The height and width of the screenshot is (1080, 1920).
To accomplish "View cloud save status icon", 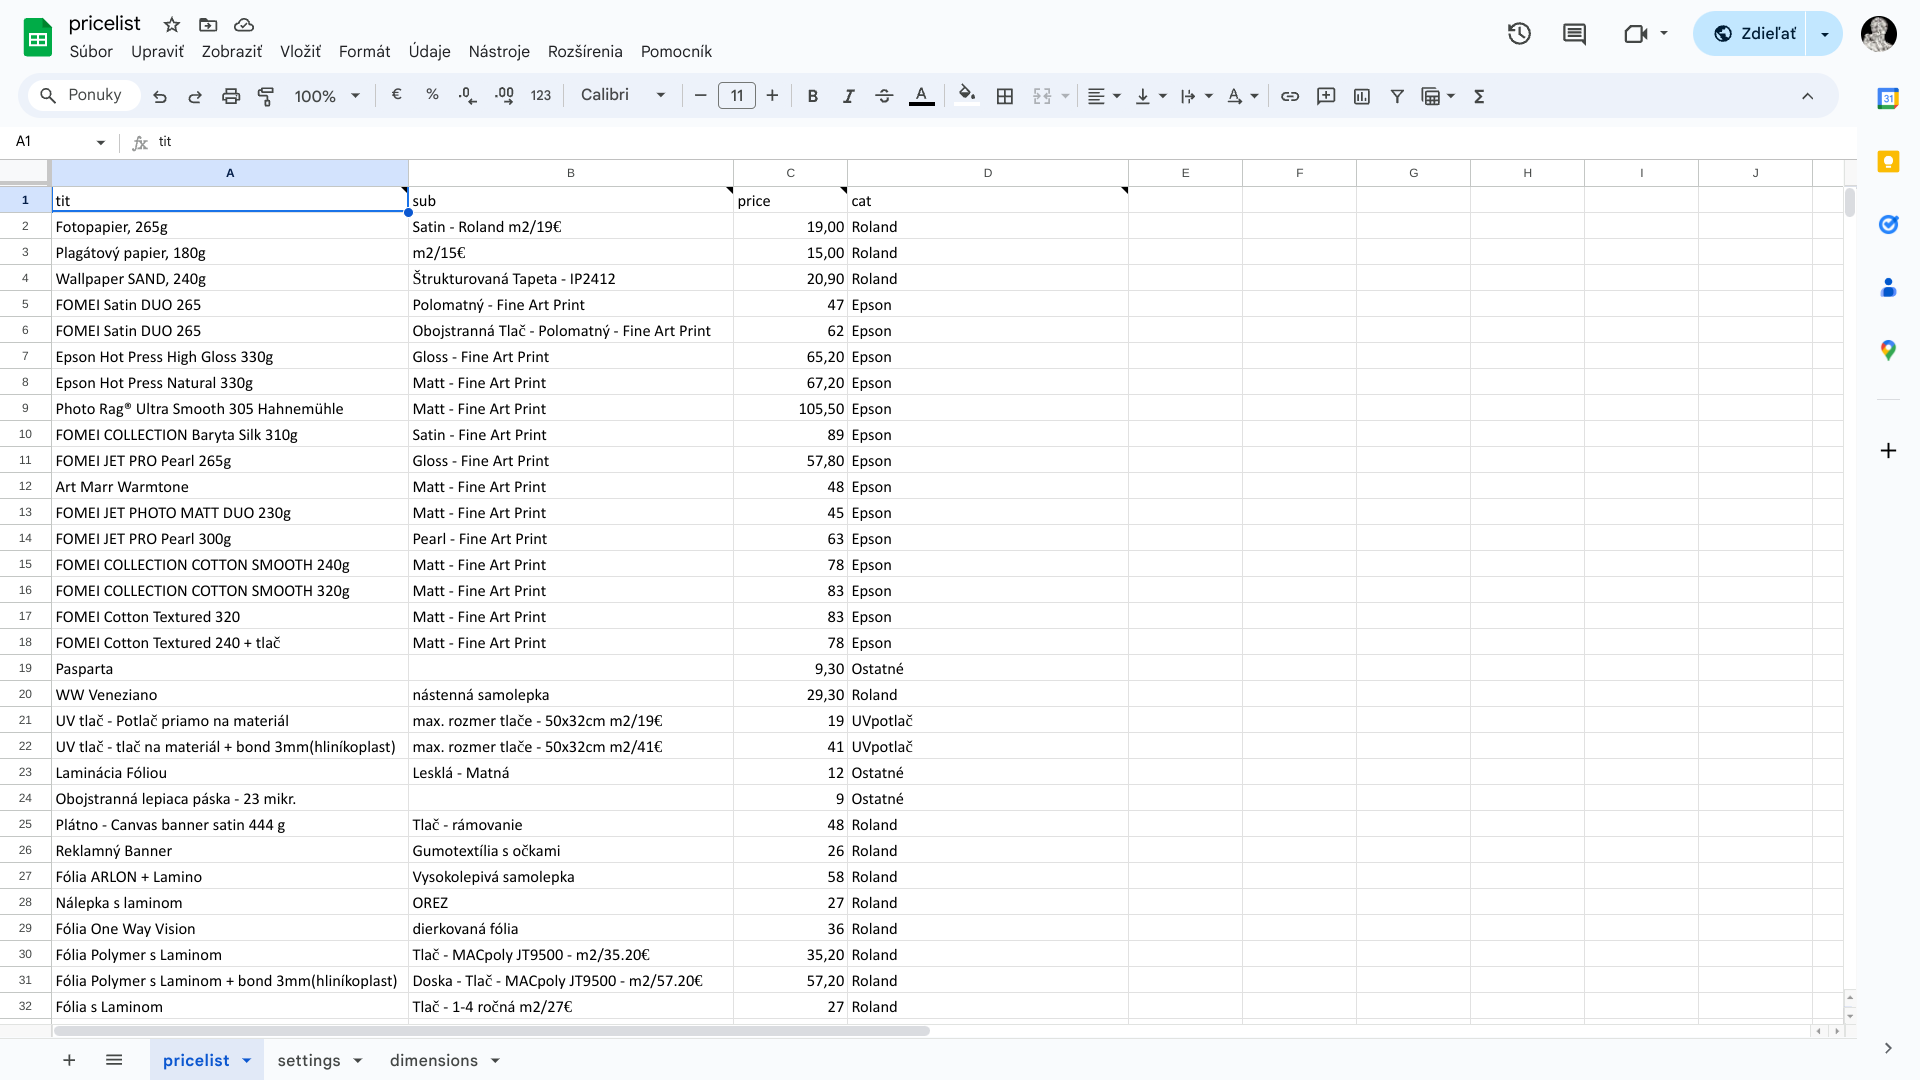I will [x=244, y=24].
